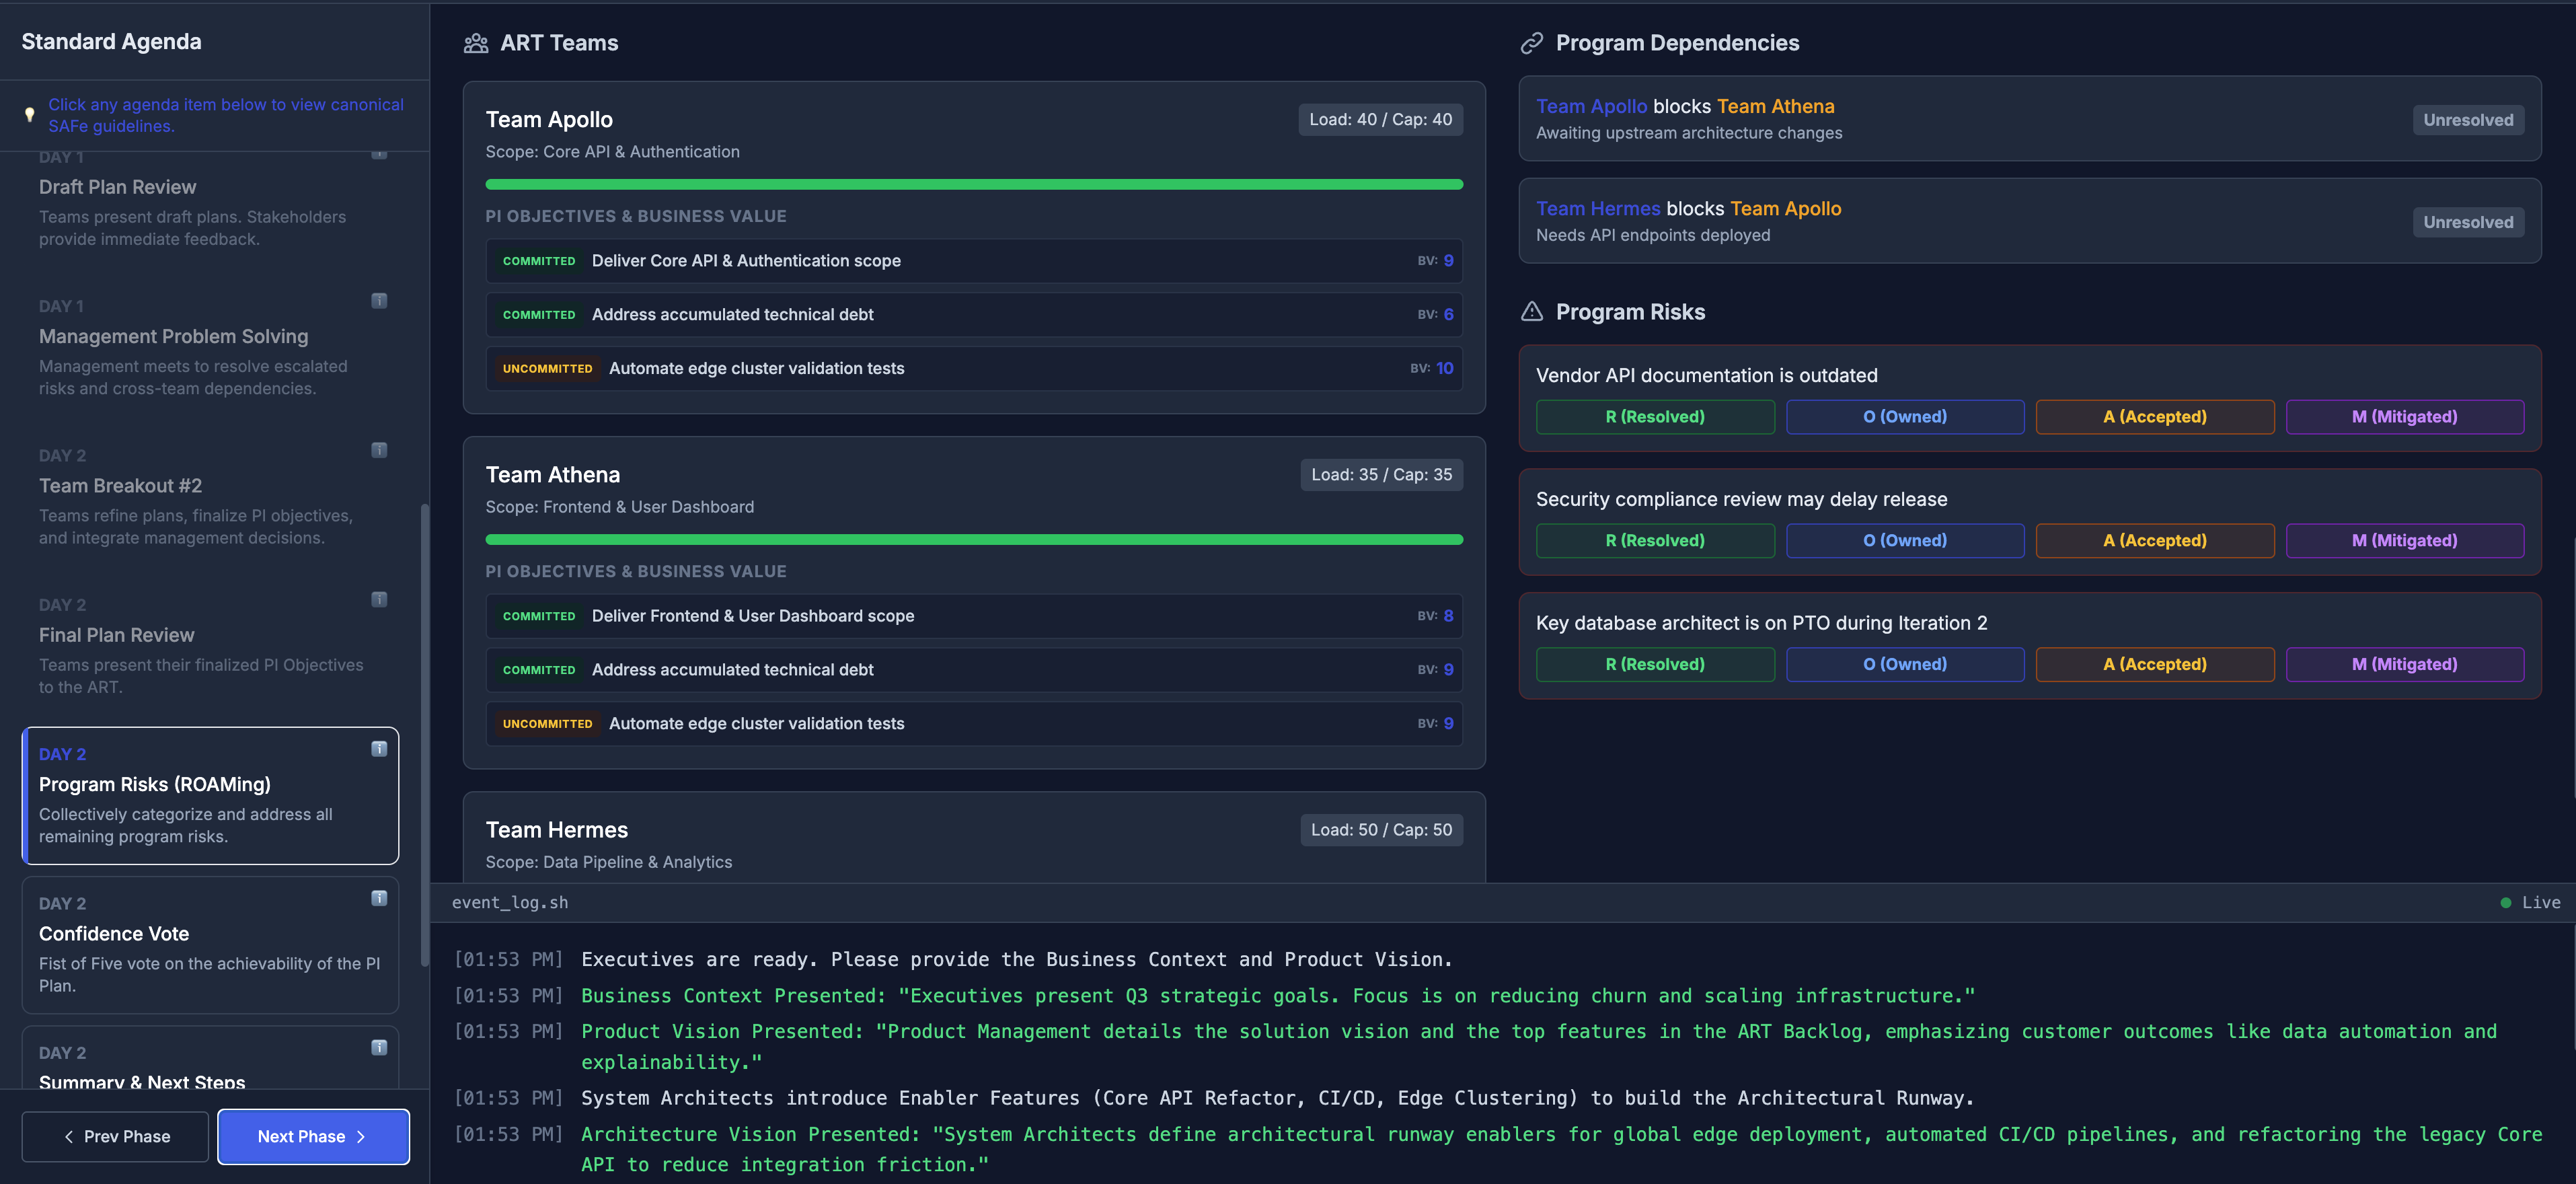Image resolution: width=2576 pixels, height=1184 pixels.
Task: Mark Security compliance review risk as R (Resolved)
Action: (x=1655, y=541)
